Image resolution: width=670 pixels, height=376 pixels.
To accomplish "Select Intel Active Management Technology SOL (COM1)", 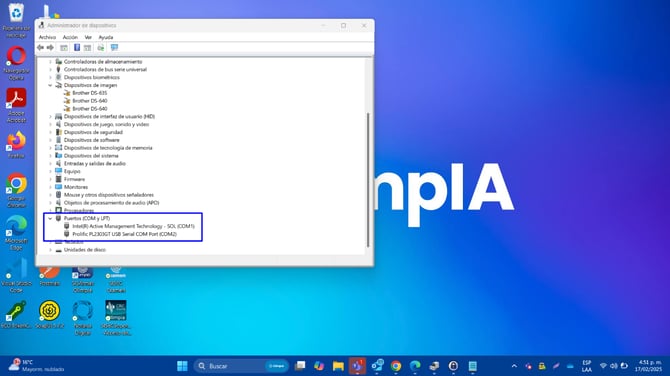I will tap(133, 226).
